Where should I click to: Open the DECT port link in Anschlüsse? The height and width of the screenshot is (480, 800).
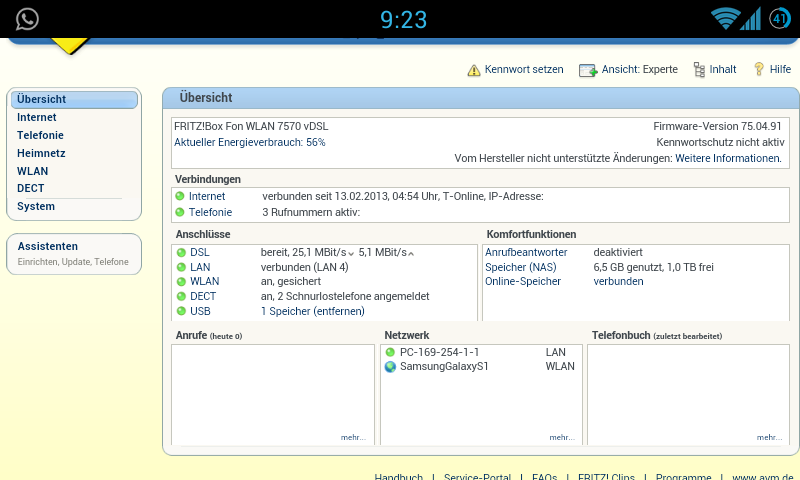pyautogui.click(x=203, y=296)
